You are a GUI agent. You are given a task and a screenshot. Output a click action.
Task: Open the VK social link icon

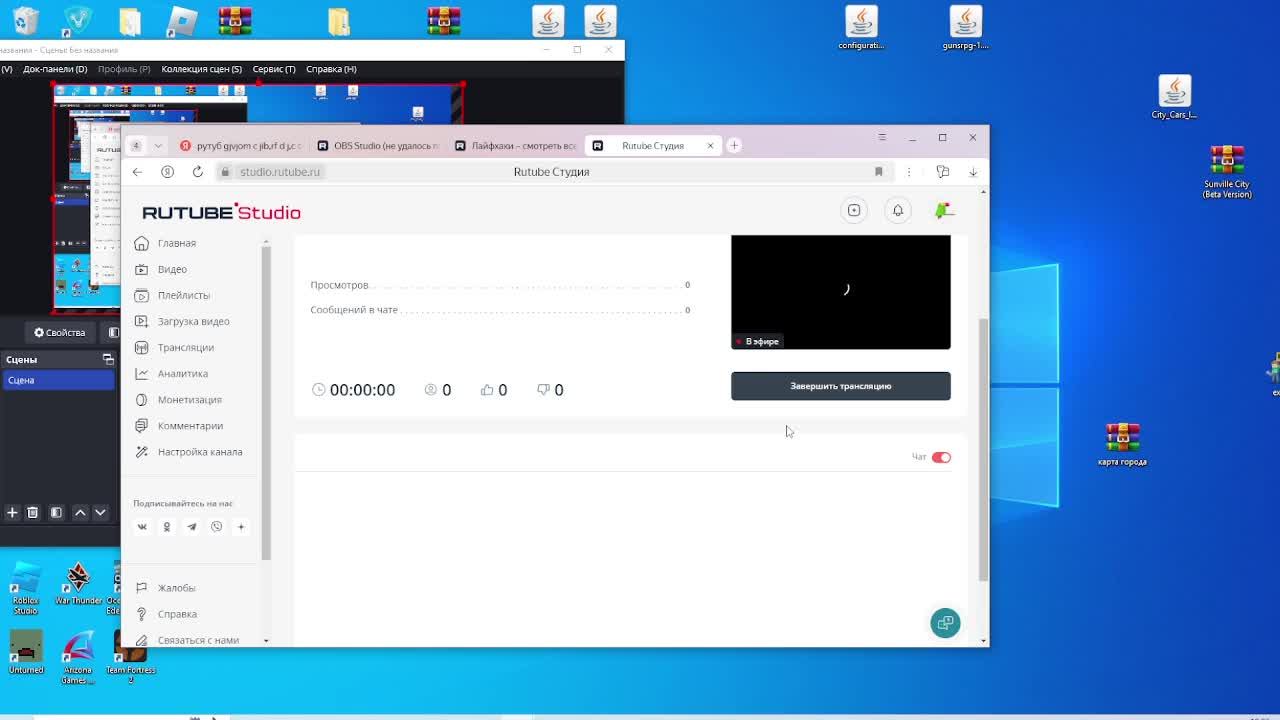coord(142,527)
